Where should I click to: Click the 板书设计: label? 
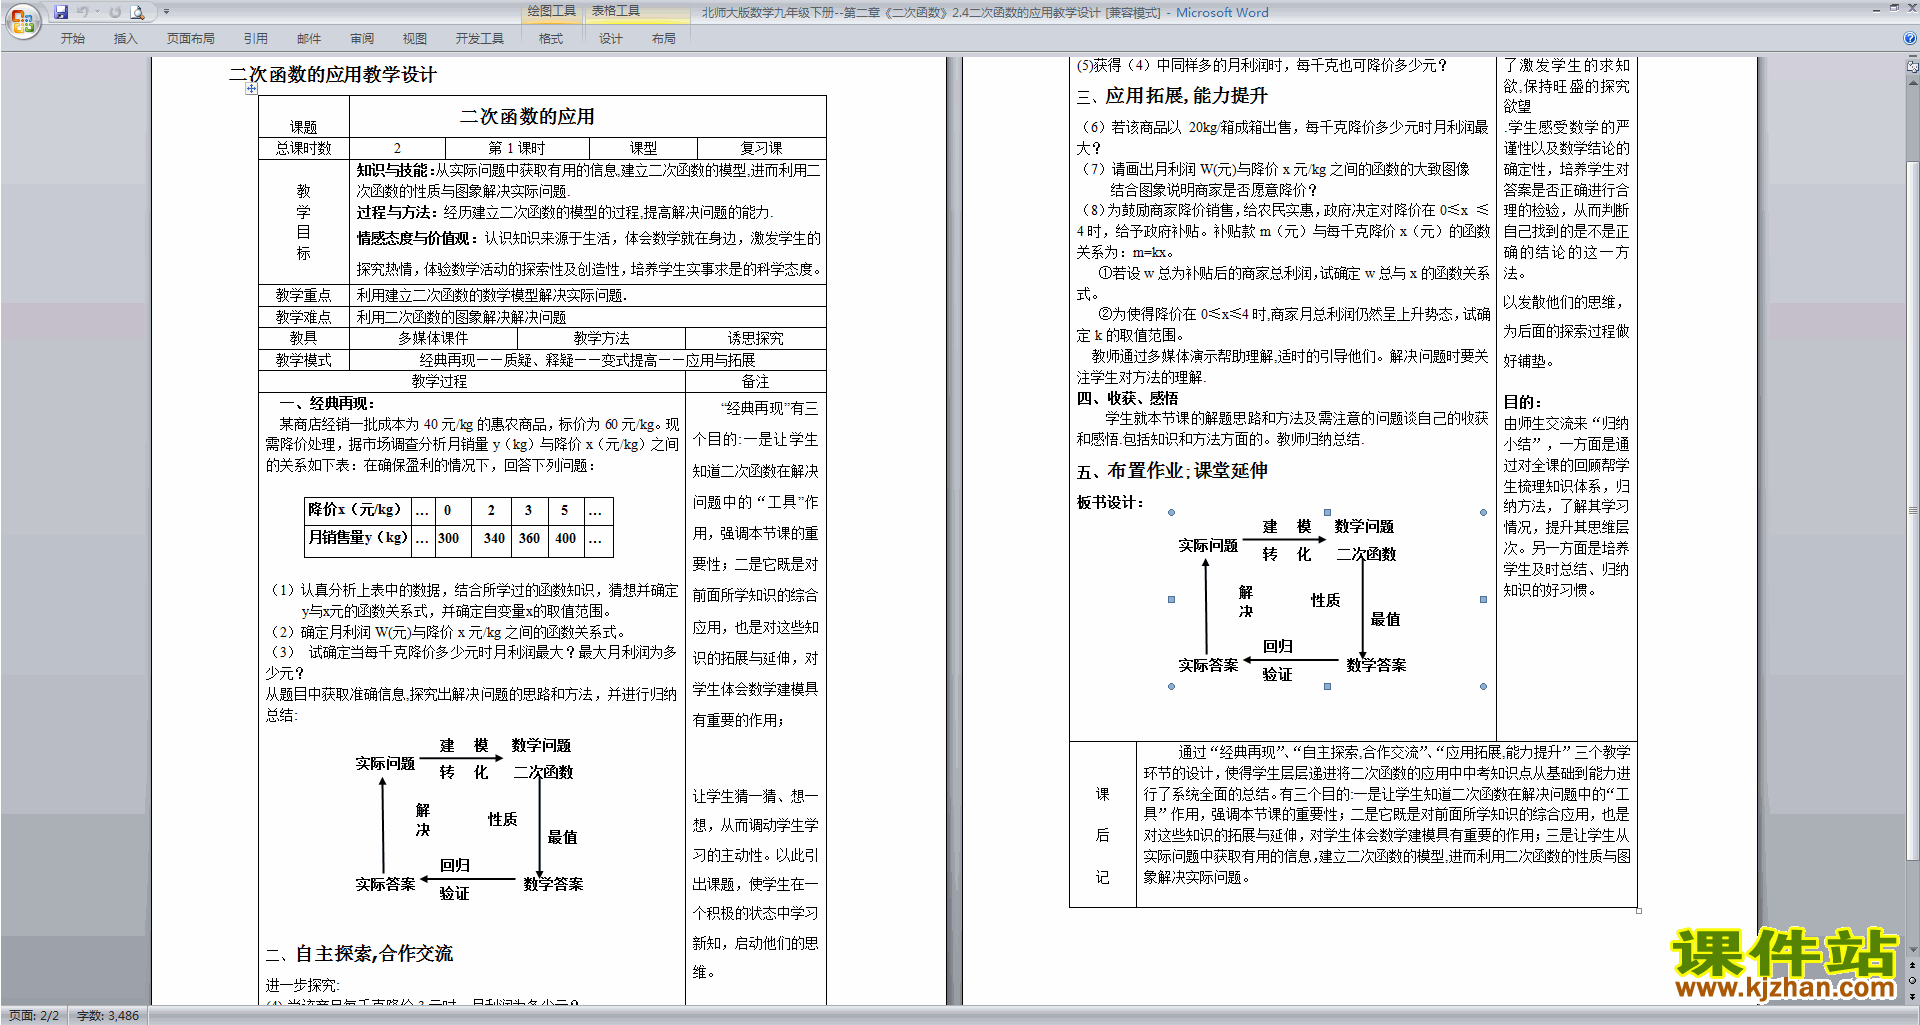click(x=1110, y=502)
